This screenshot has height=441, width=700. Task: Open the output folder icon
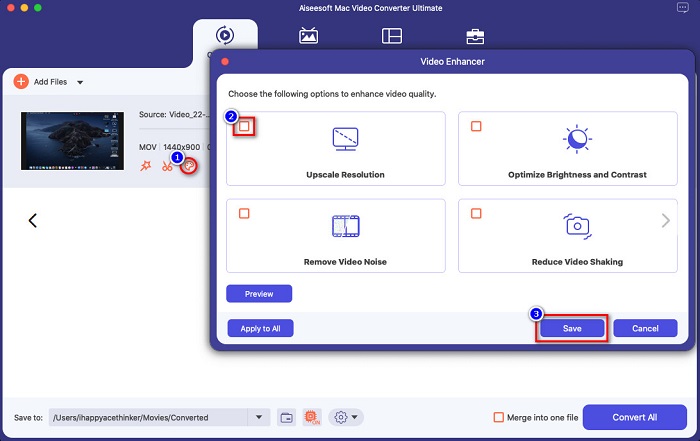(x=286, y=418)
